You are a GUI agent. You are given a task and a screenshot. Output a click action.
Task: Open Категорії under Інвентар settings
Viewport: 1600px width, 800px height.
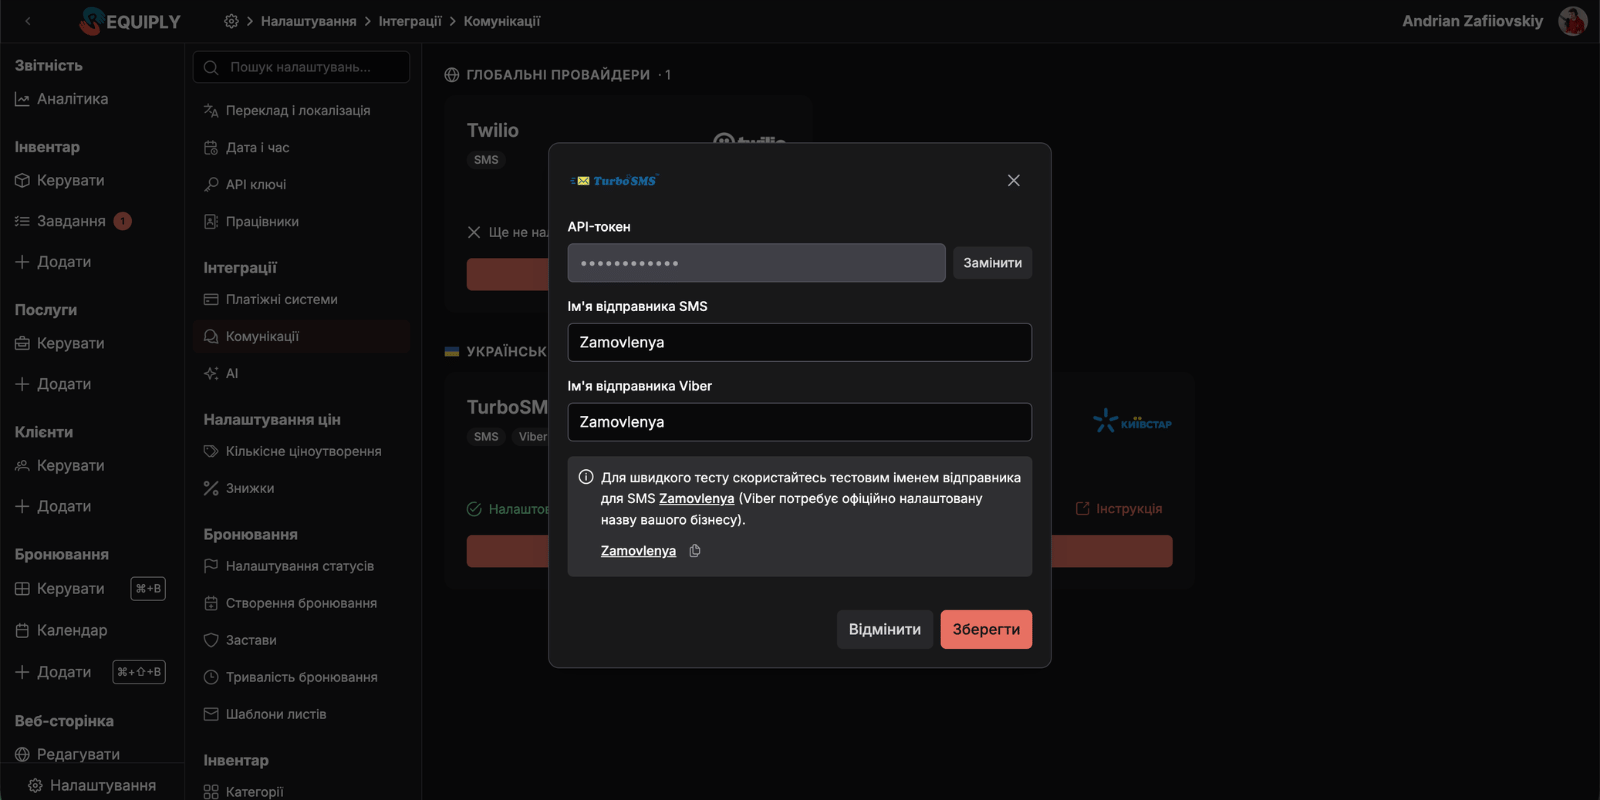point(244,792)
